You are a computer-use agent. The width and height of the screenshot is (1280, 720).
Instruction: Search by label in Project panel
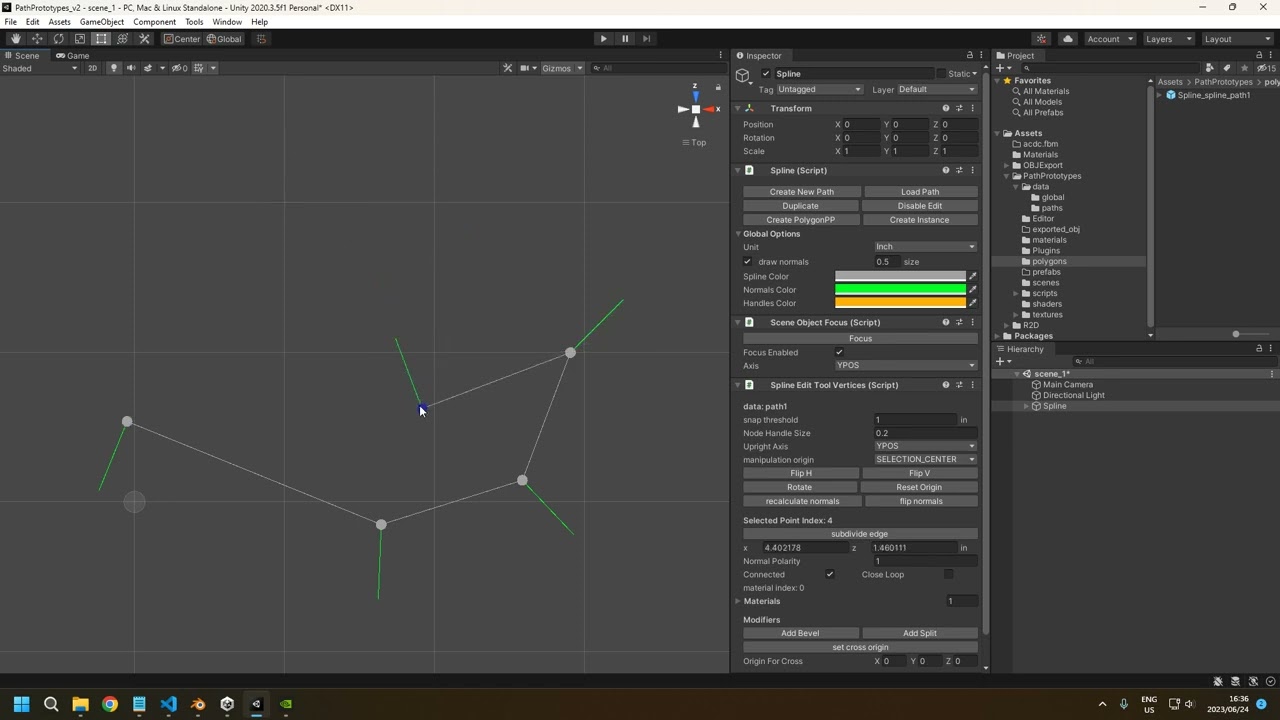click(x=1227, y=68)
